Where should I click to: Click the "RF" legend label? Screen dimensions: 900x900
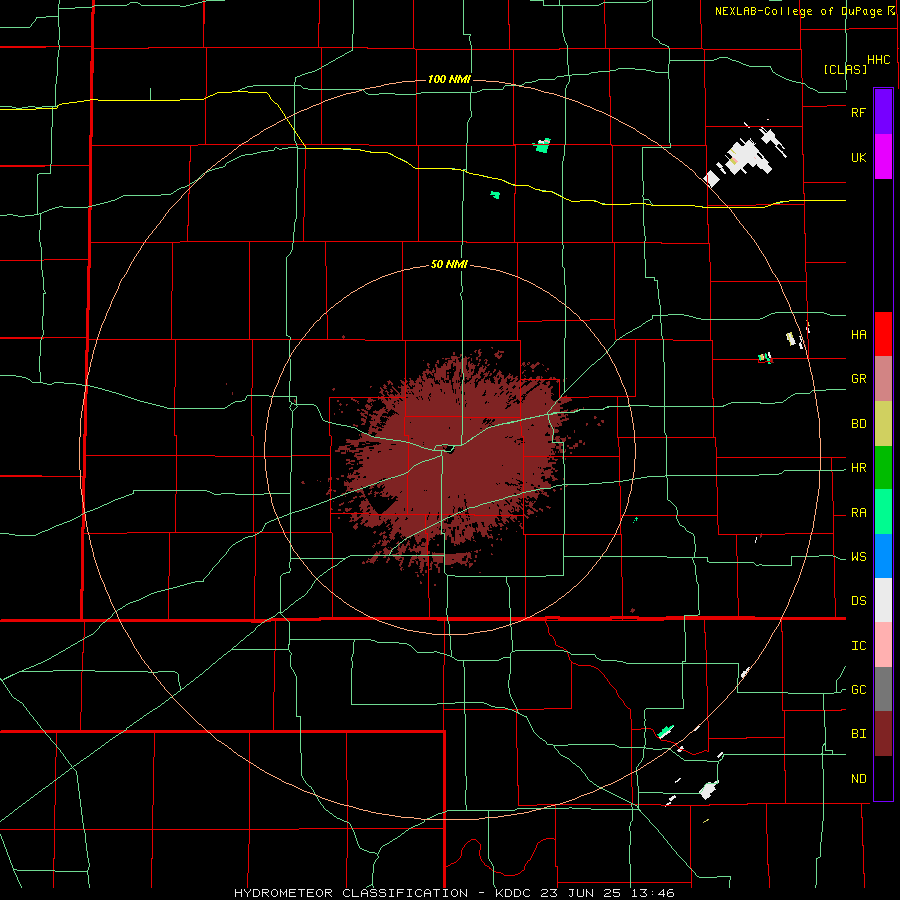(x=858, y=112)
